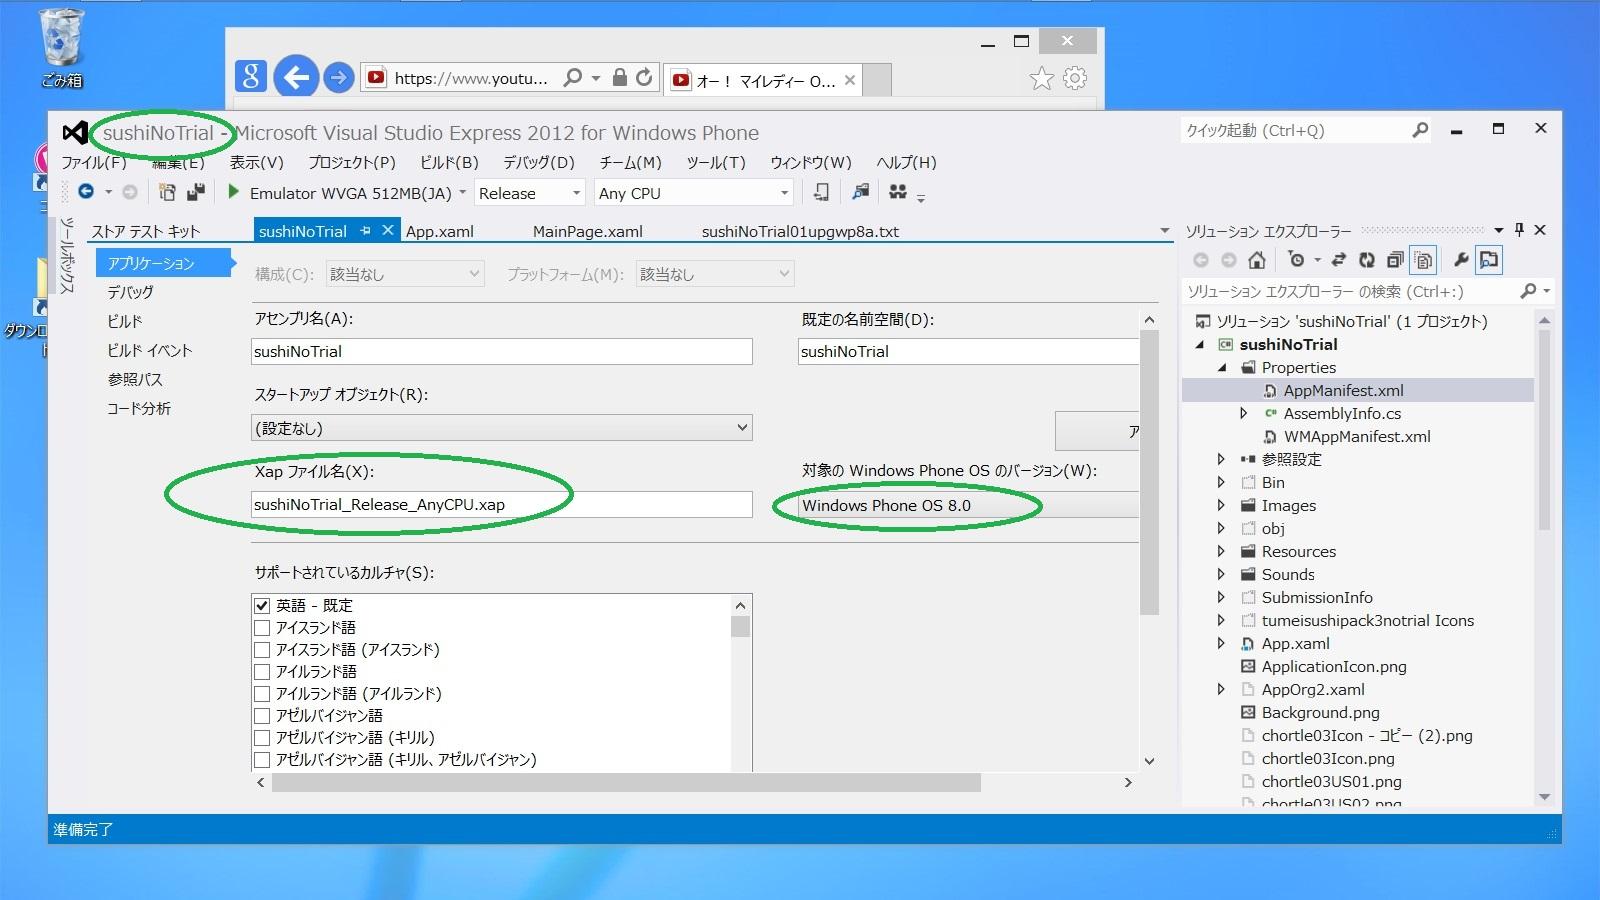Switch to the MainPage.xaml tab
This screenshot has height=900, width=1600.
pos(588,231)
